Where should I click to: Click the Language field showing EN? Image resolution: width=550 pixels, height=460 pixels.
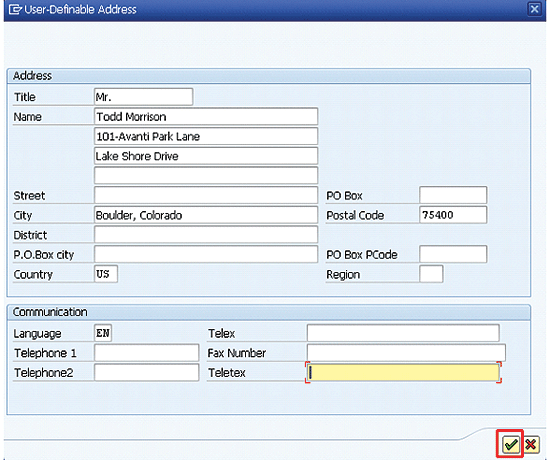pyautogui.click(x=103, y=333)
